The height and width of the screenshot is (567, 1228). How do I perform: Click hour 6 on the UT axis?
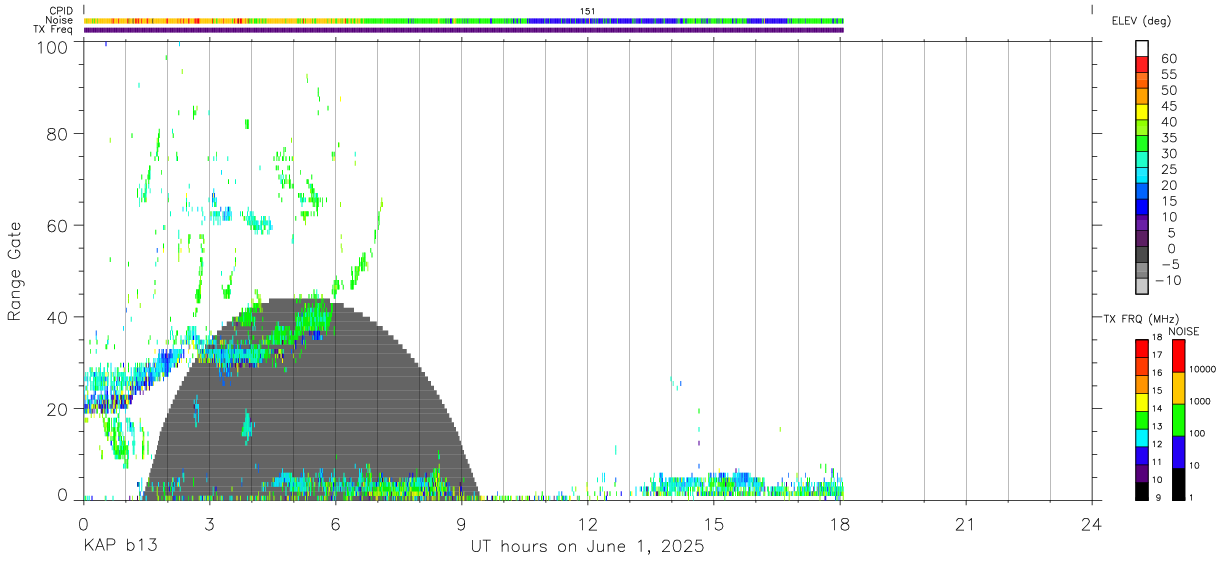(x=335, y=523)
